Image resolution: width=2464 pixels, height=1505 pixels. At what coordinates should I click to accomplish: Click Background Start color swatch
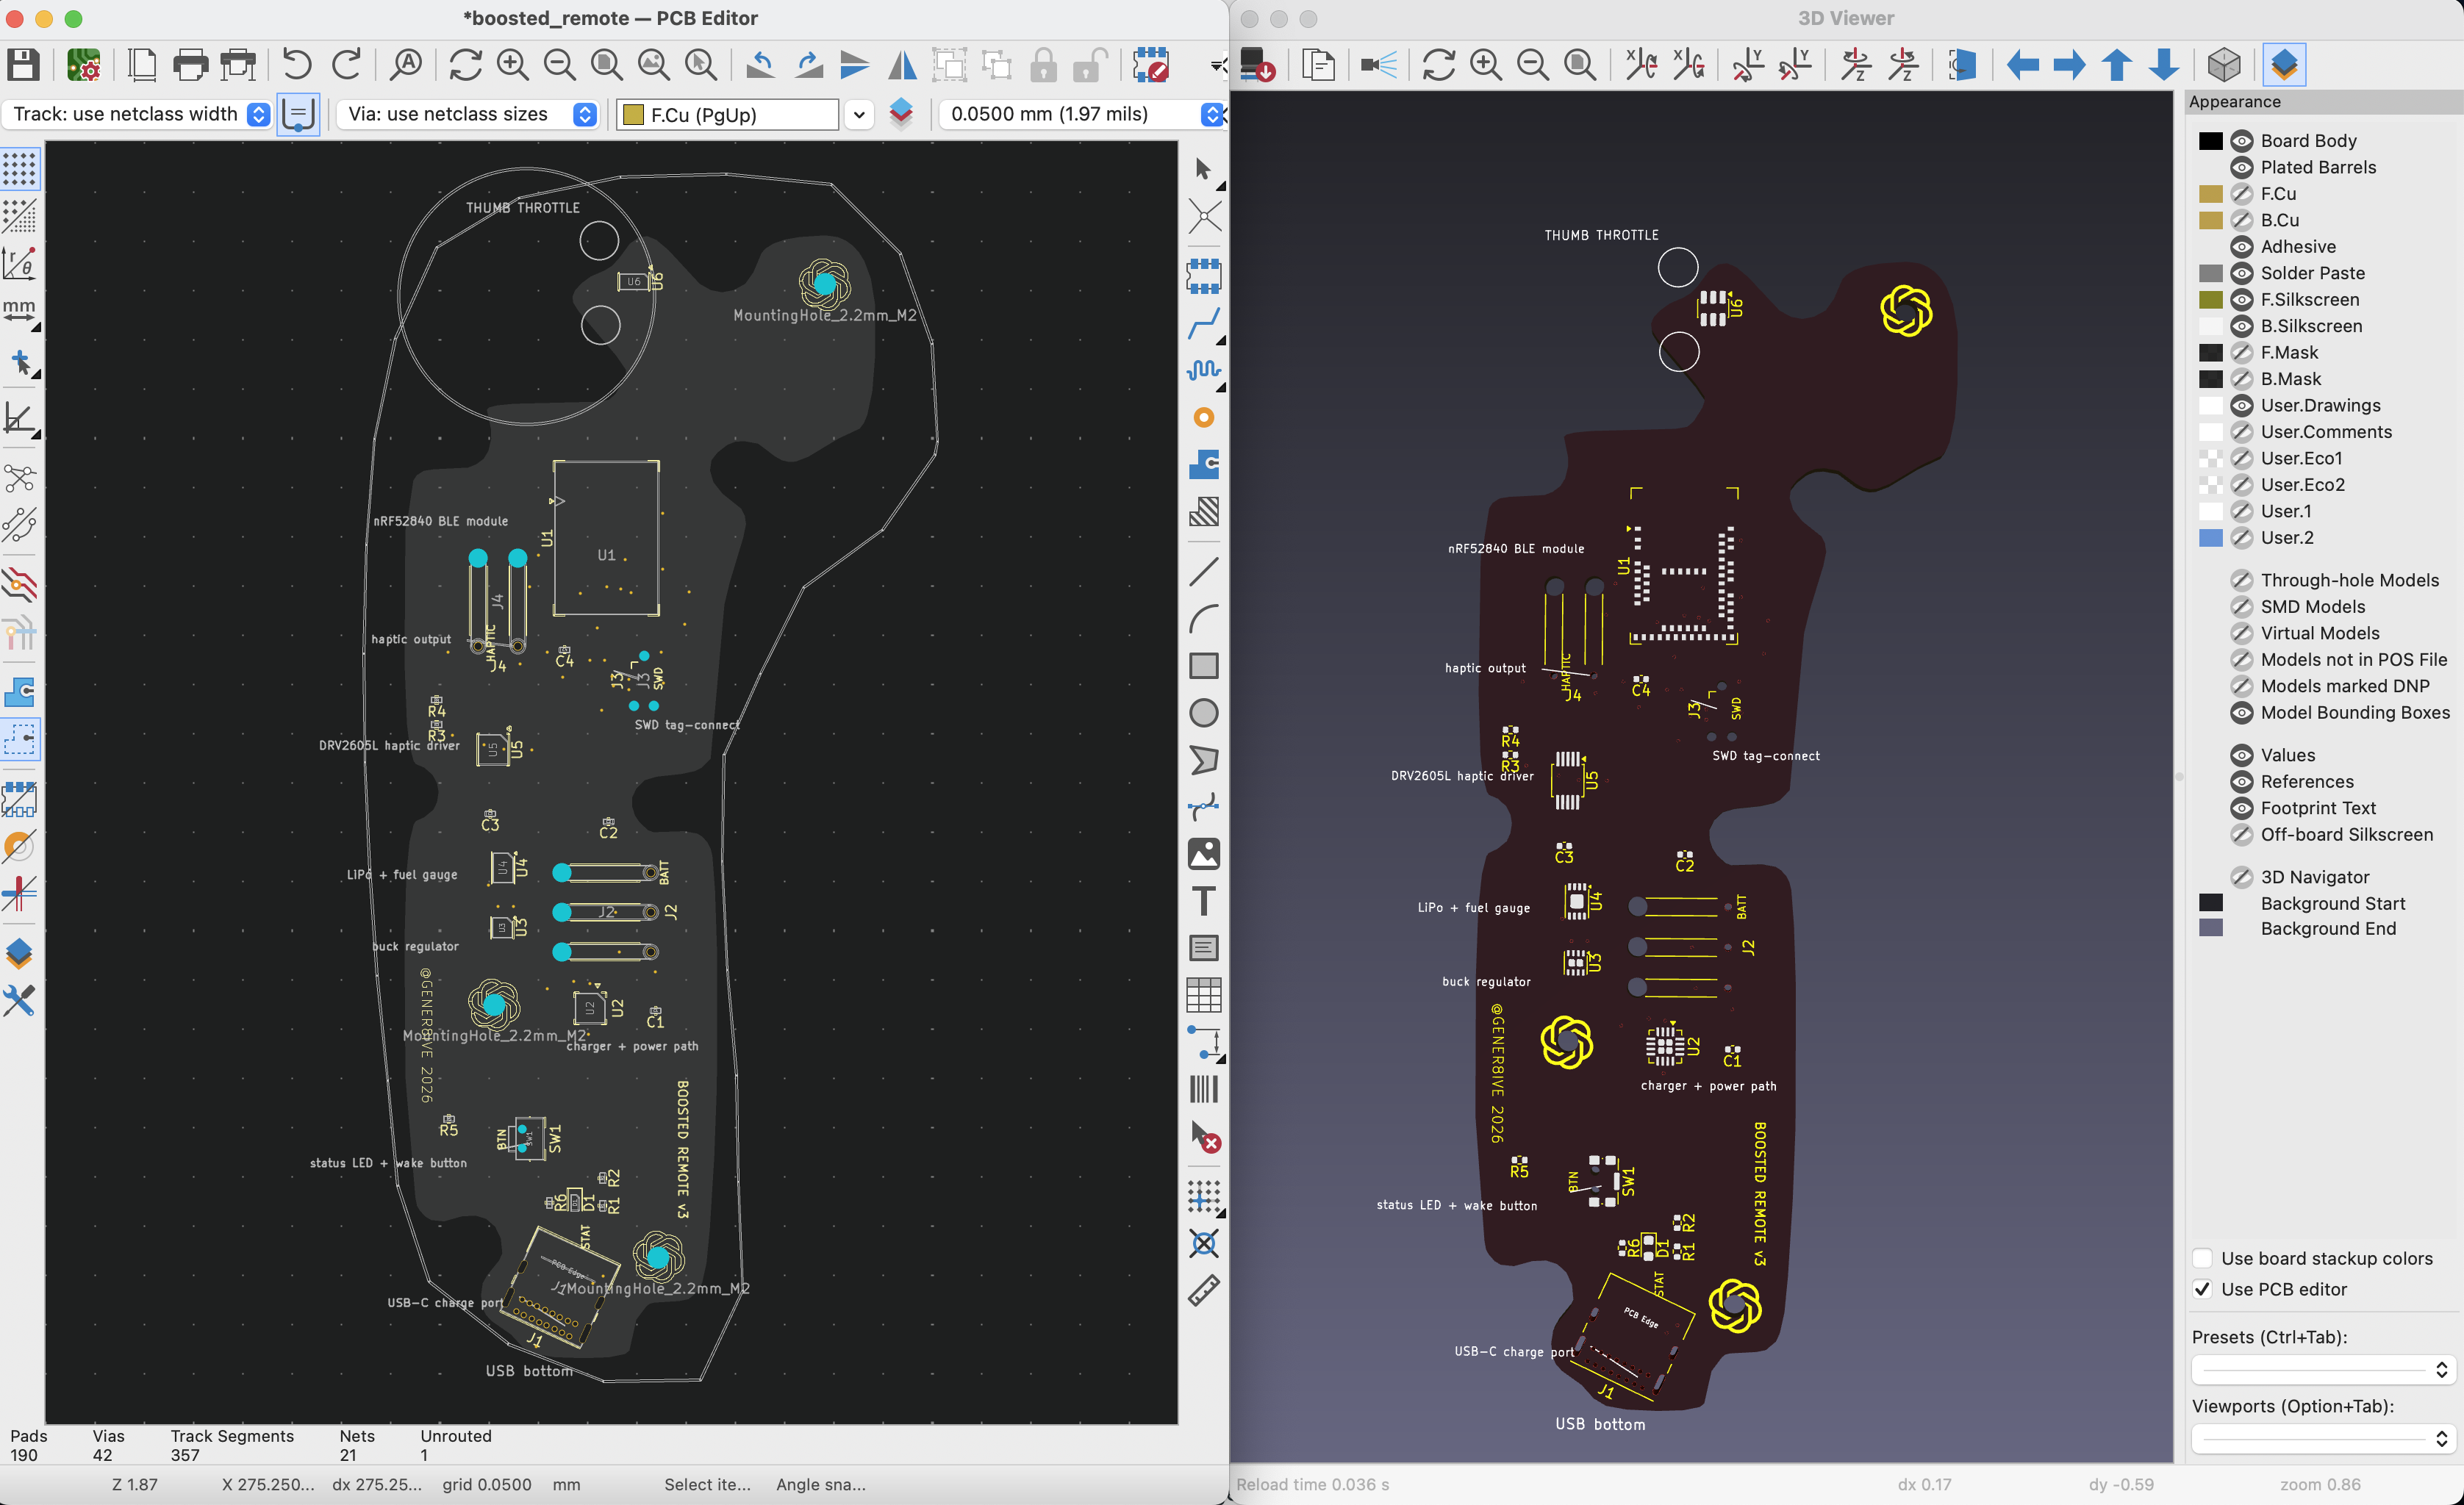pyautogui.click(x=2211, y=903)
